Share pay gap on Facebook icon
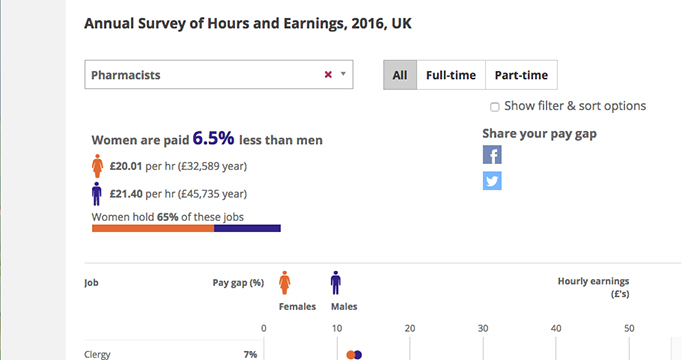Viewport: 700px width, 360px height. pos(492,155)
